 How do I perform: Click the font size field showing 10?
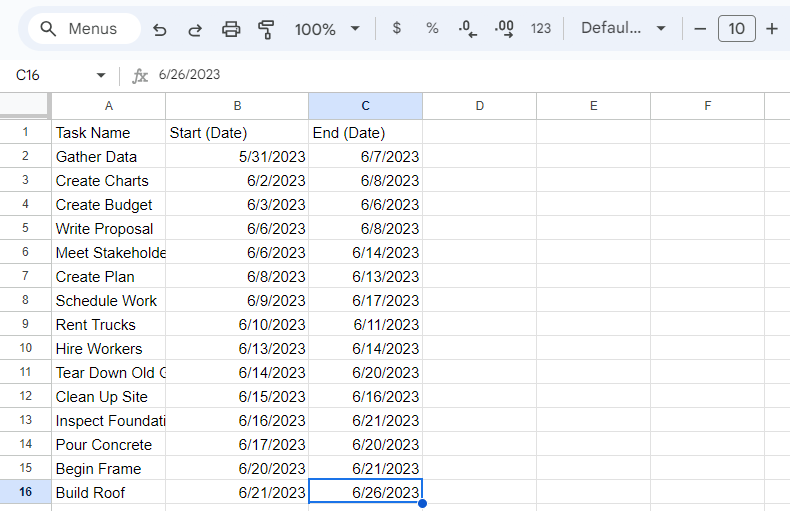(x=736, y=29)
